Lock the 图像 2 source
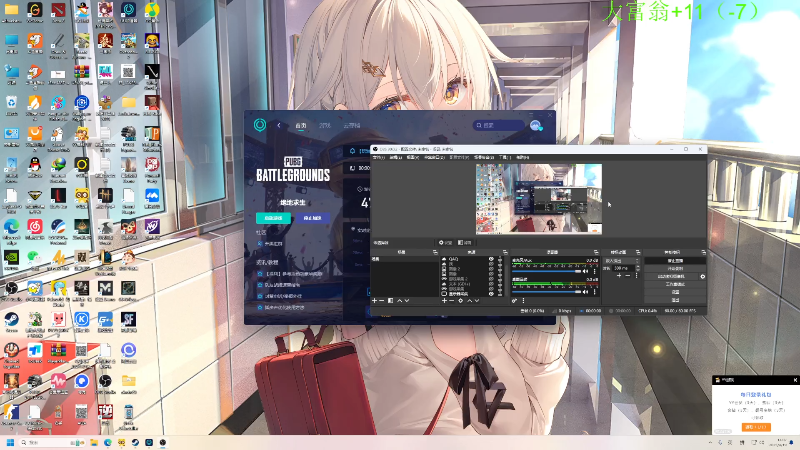 pyautogui.click(x=499, y=268)
